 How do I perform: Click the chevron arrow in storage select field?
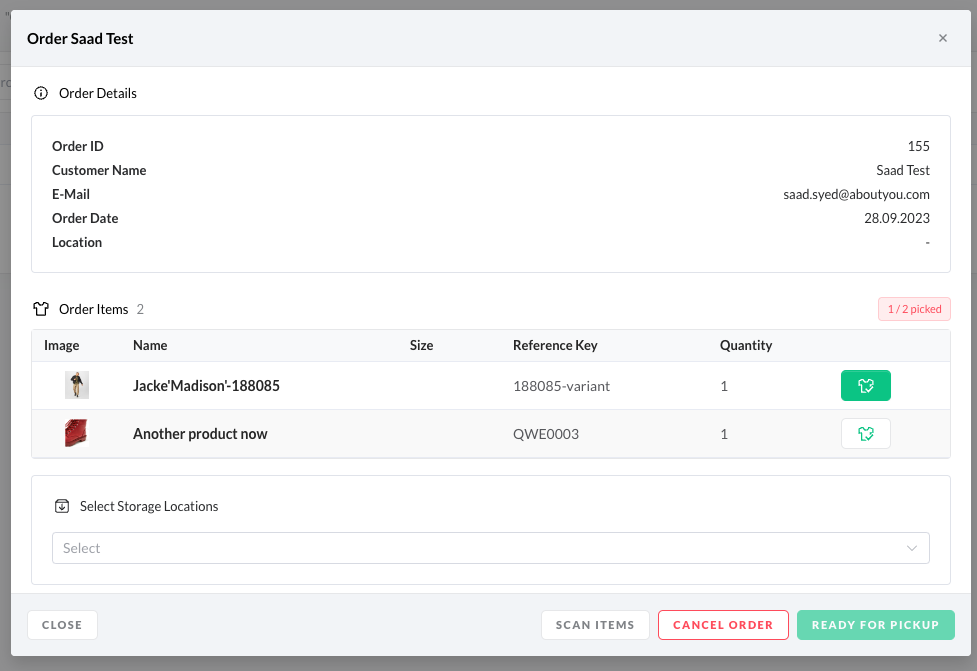click(x=911, y=548)
